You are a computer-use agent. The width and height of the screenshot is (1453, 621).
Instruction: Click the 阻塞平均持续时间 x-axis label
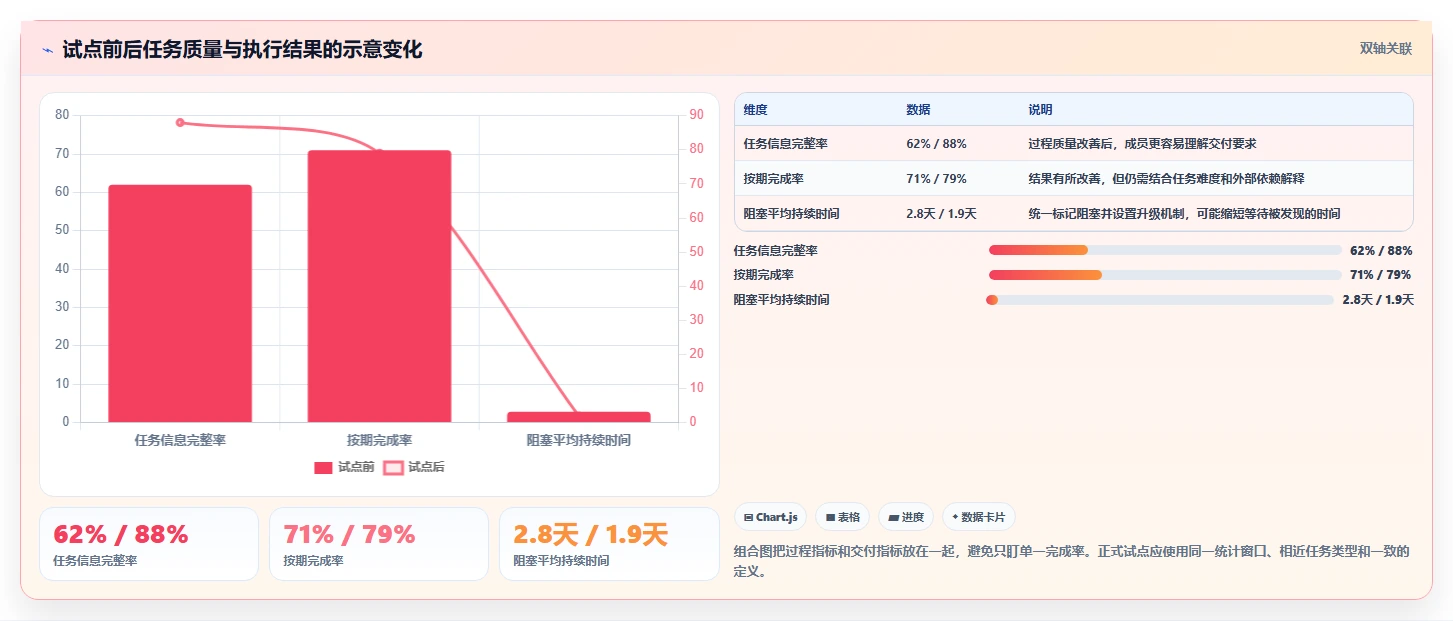[579, 440]
